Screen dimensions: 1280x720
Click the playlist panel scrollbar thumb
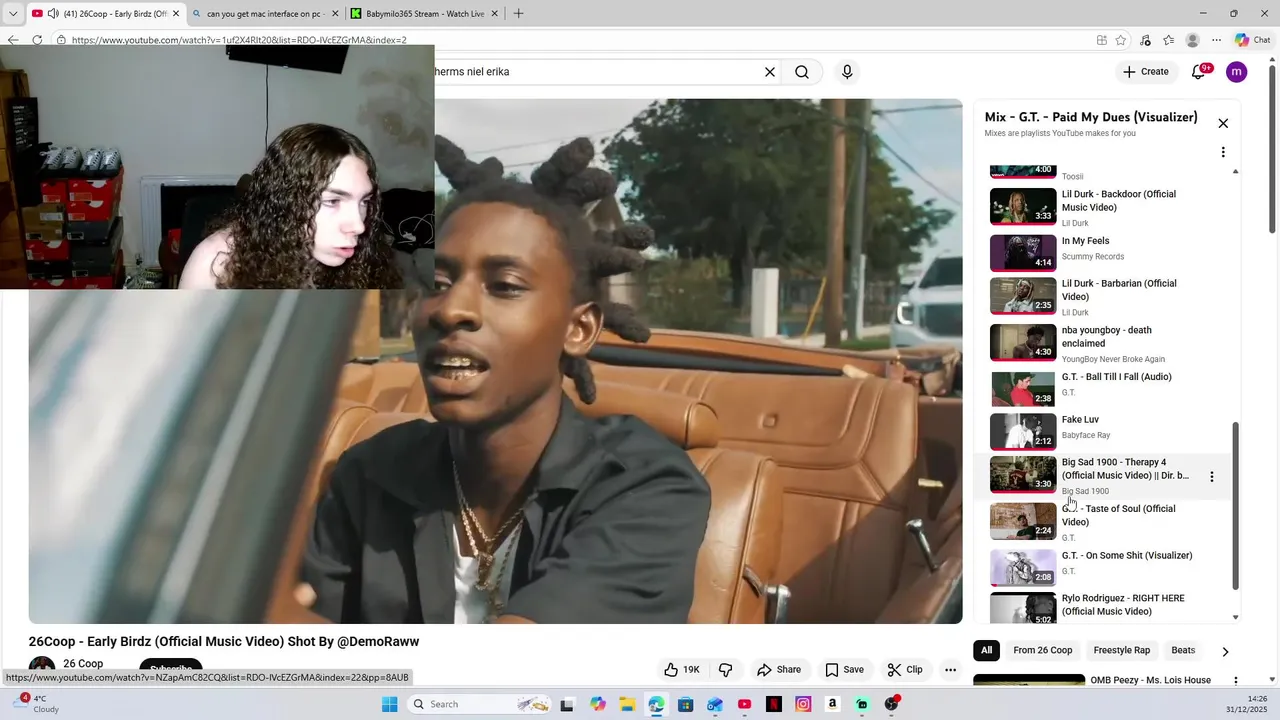1236,505
